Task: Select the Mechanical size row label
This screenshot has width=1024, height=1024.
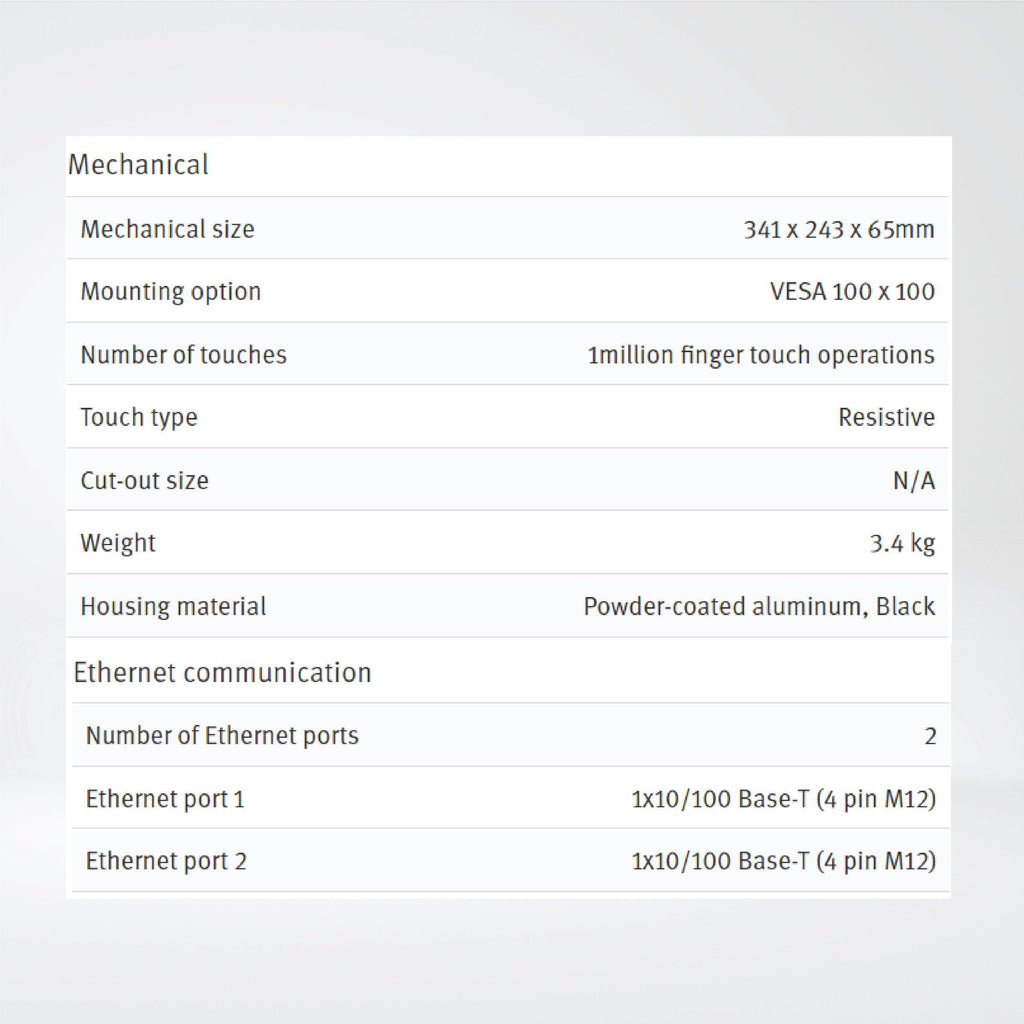Action: pyautogui.click(x=167, y=229)
